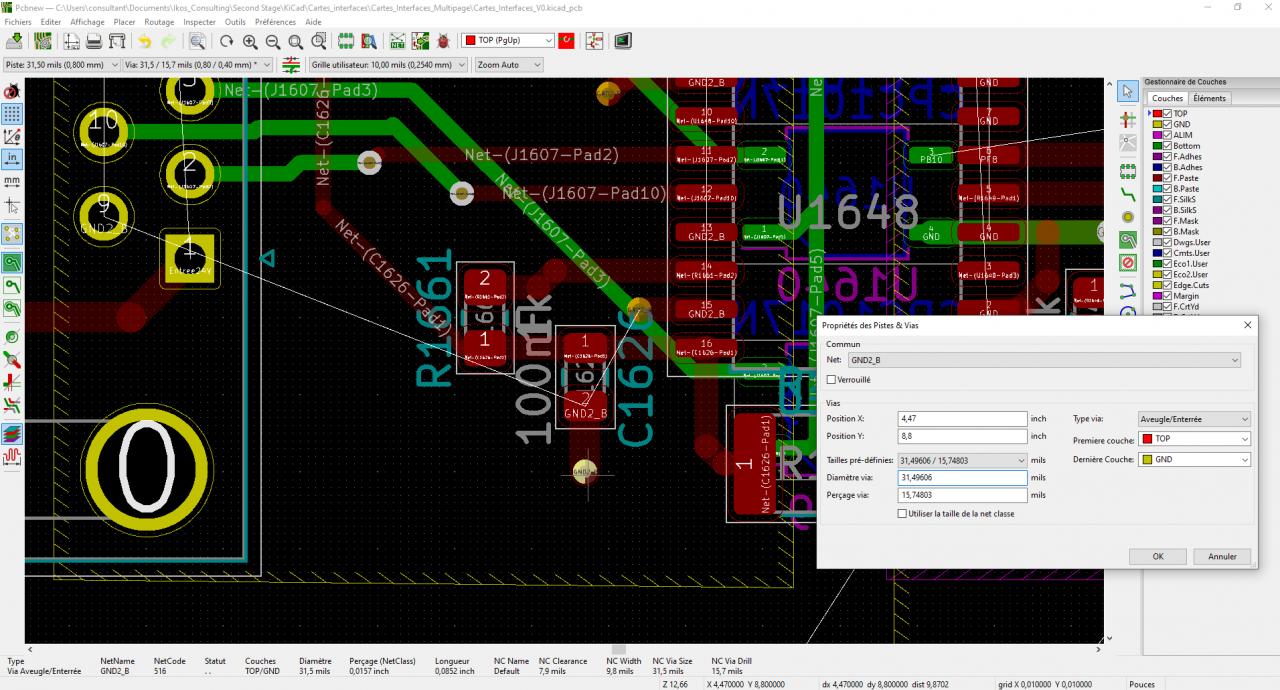Toggle TOP layer visibility checkbox
1280x690 pixels.
point(1168,114)
